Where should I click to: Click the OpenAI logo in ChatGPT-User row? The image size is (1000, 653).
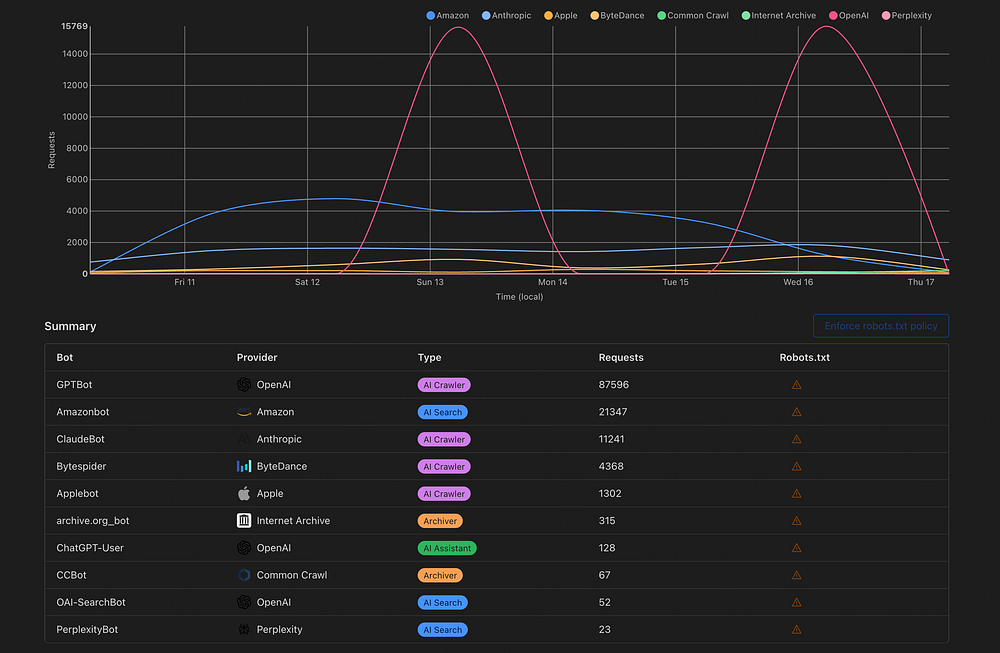tap(244, 548)
